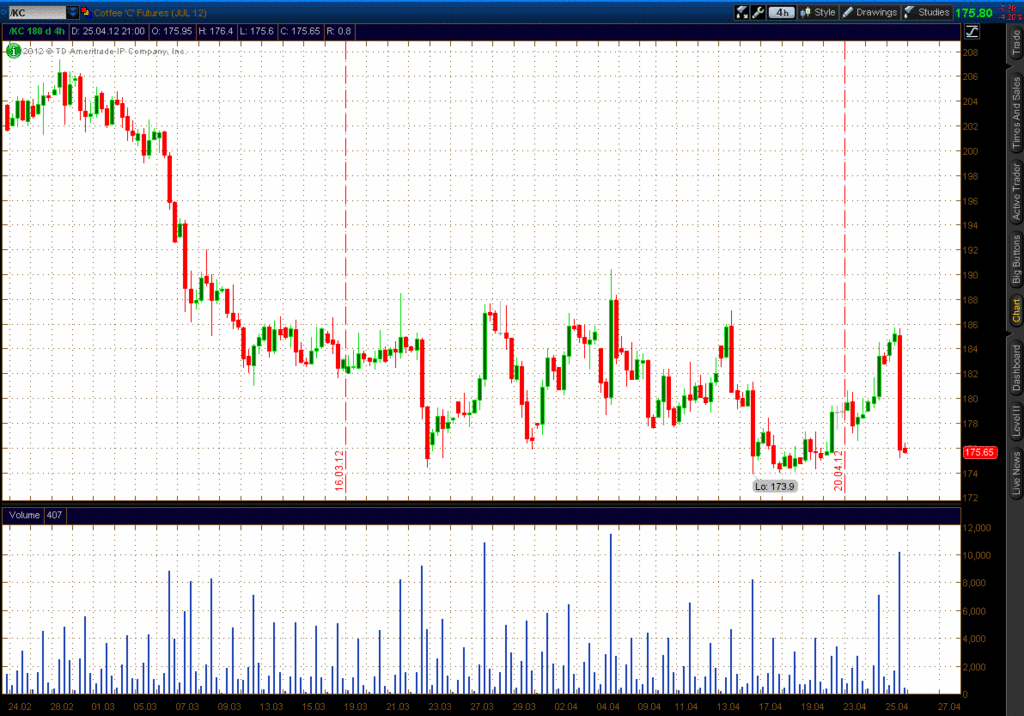Click the 04.04 date axis label
The height and width of the screenshot is (716, 1024).
click(x=607, y=706)
